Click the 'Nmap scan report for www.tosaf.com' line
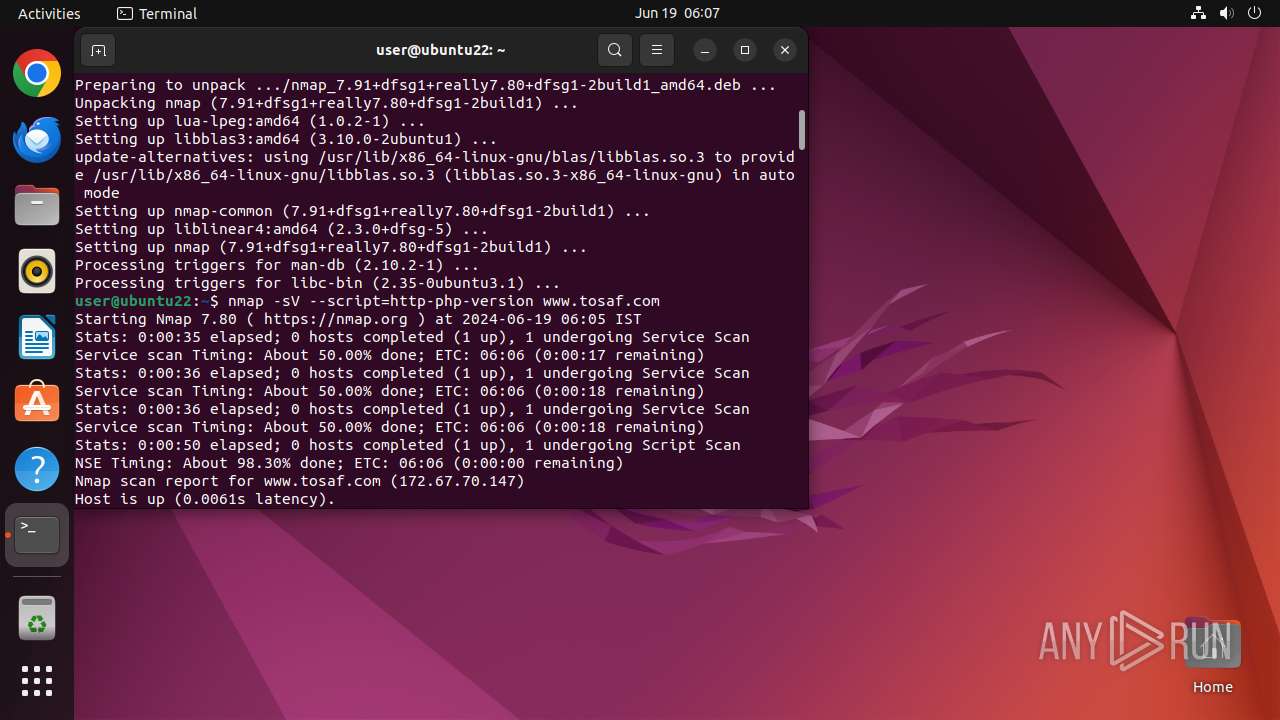 [300, 481]
